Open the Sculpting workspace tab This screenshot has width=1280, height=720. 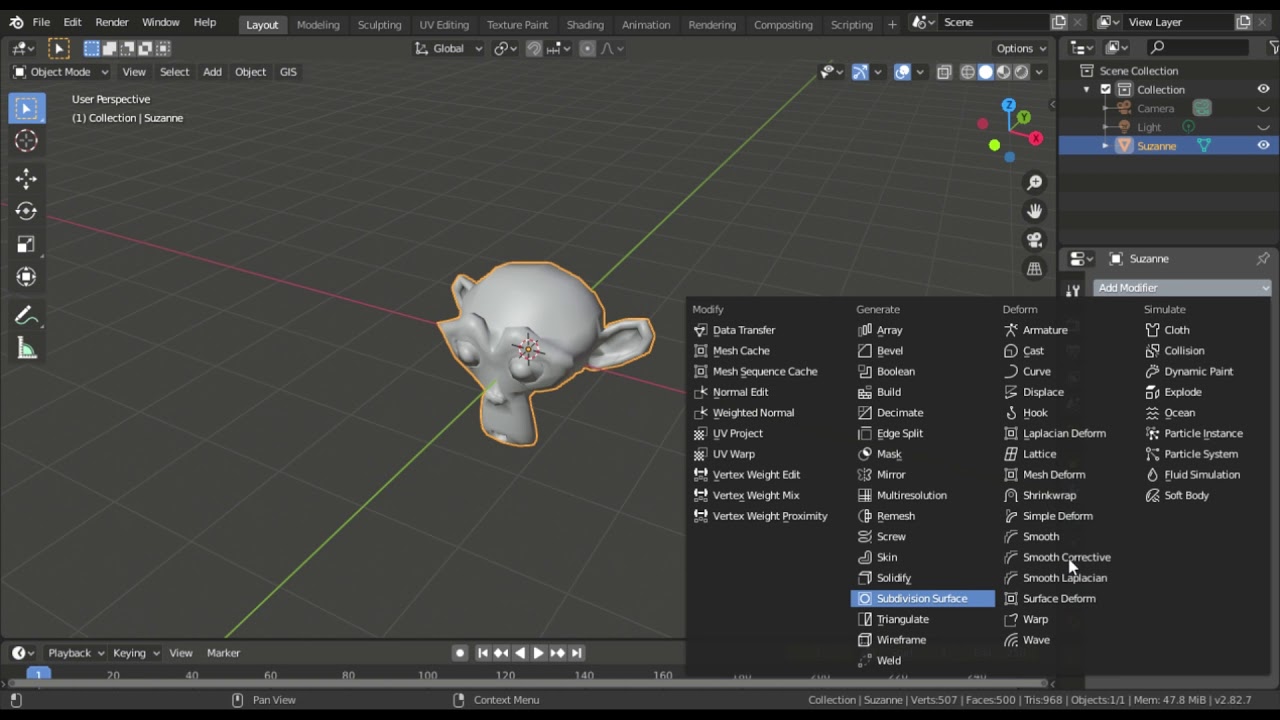(379, 24)
